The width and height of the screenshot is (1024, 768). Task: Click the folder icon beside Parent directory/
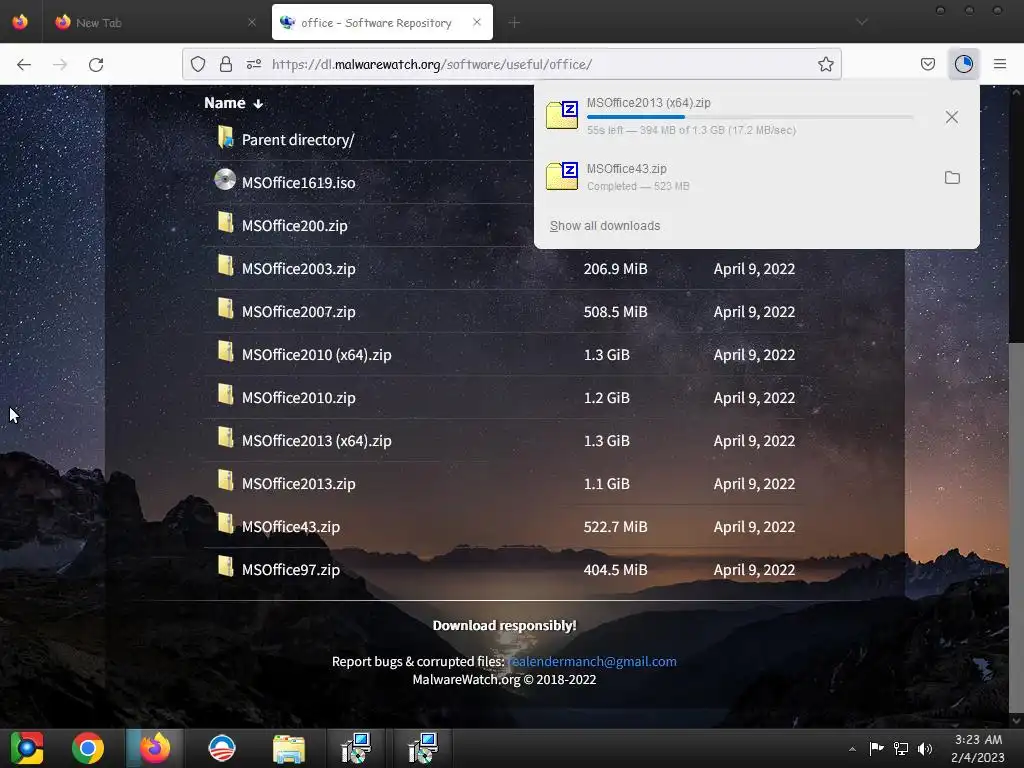(x=225, y=136)
